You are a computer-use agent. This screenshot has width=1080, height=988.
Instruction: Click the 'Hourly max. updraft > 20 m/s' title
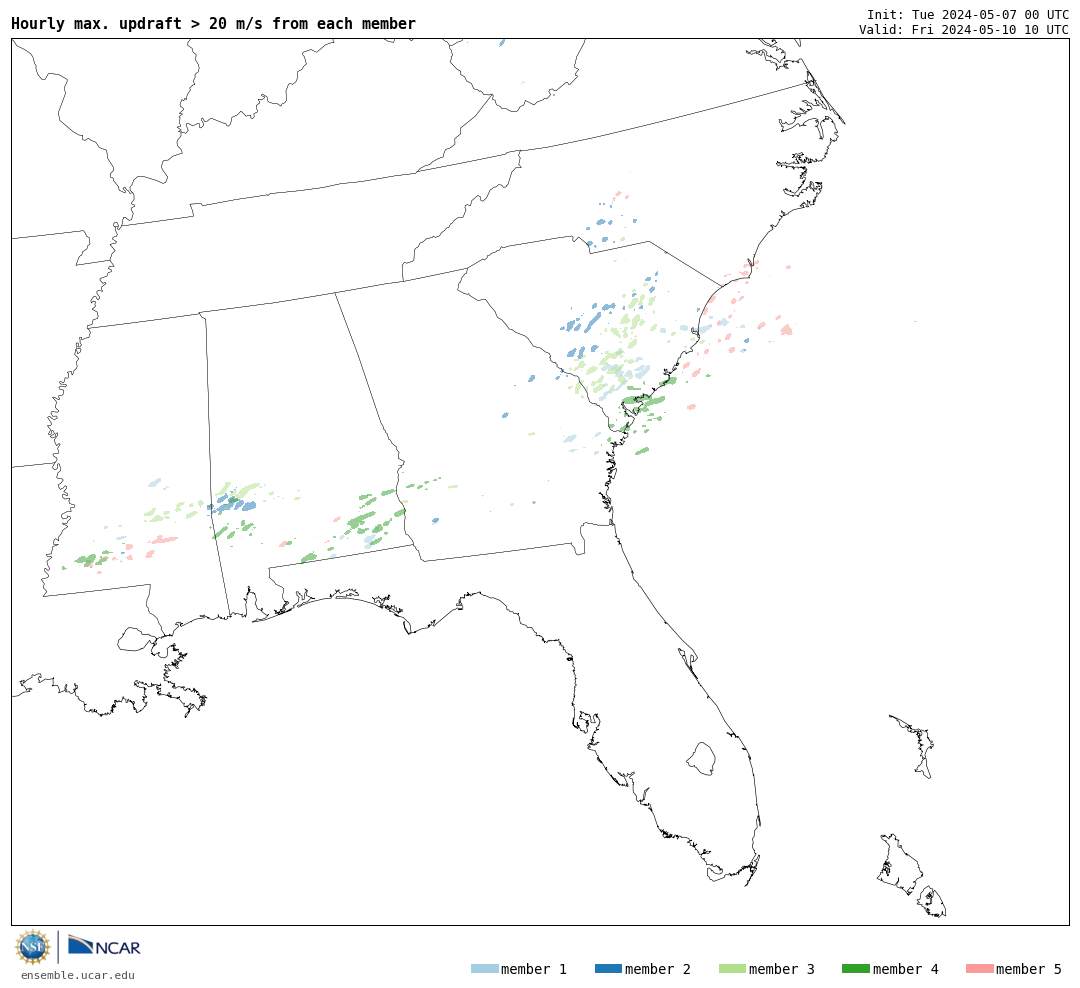point(214,23)
